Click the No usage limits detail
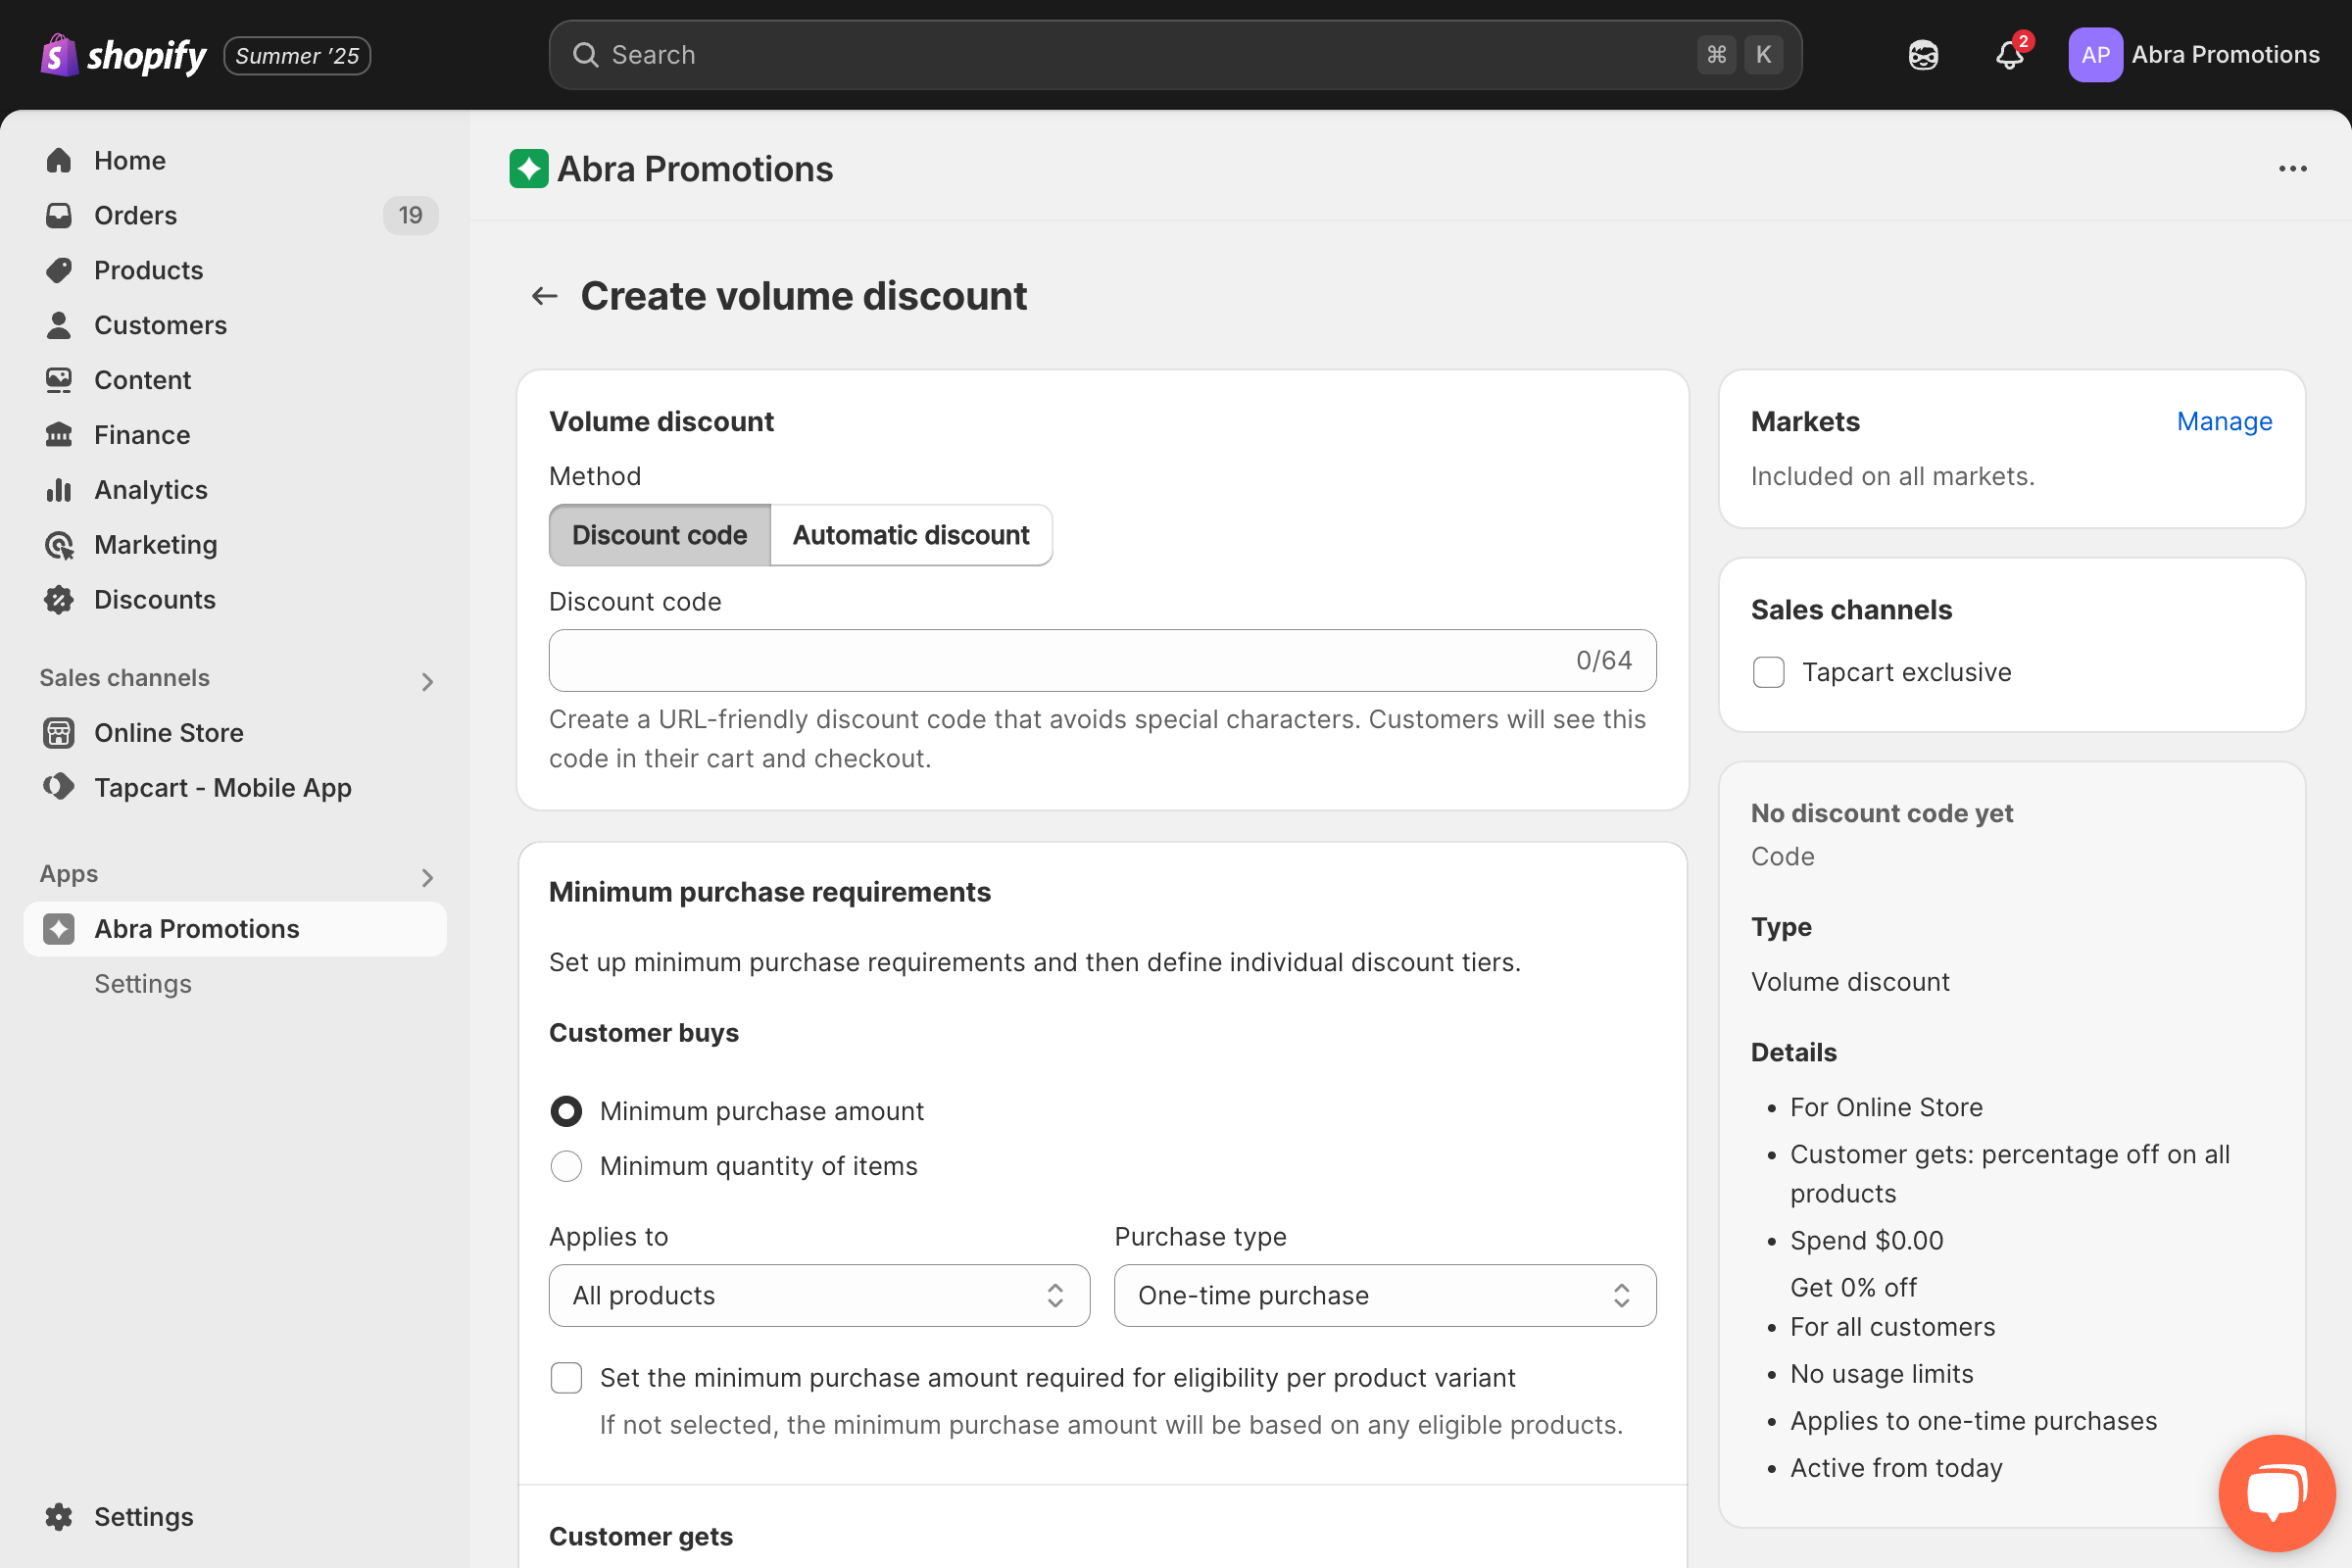 1881,1374
